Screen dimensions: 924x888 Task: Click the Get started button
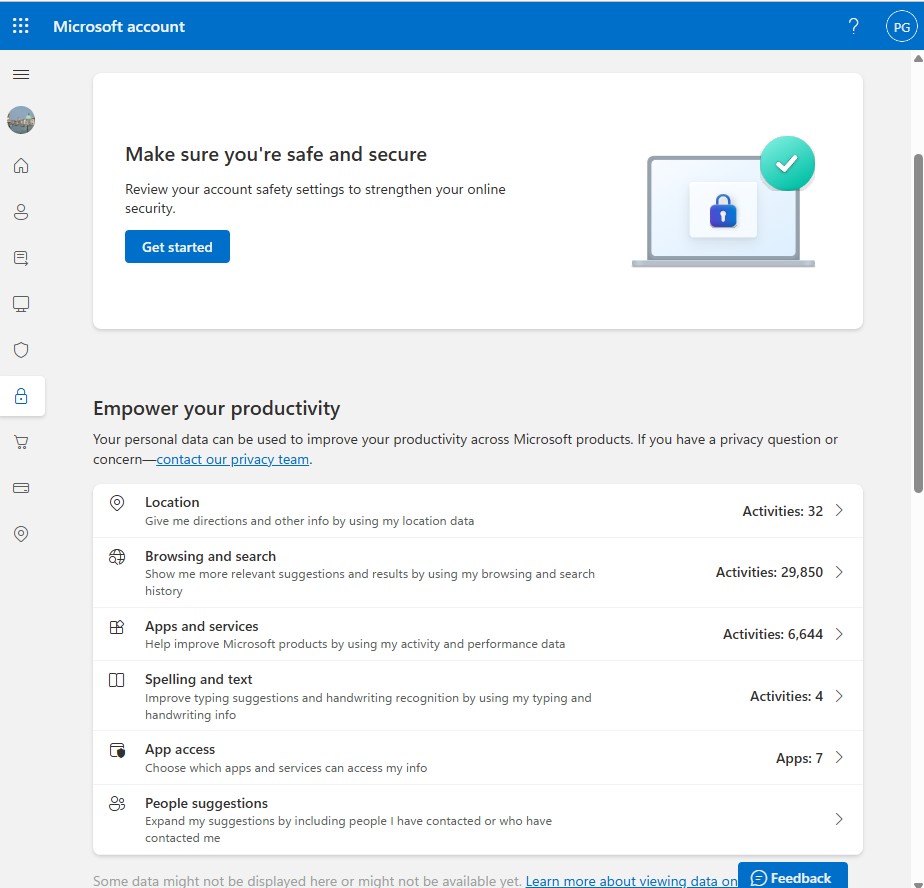click(177, 245)
